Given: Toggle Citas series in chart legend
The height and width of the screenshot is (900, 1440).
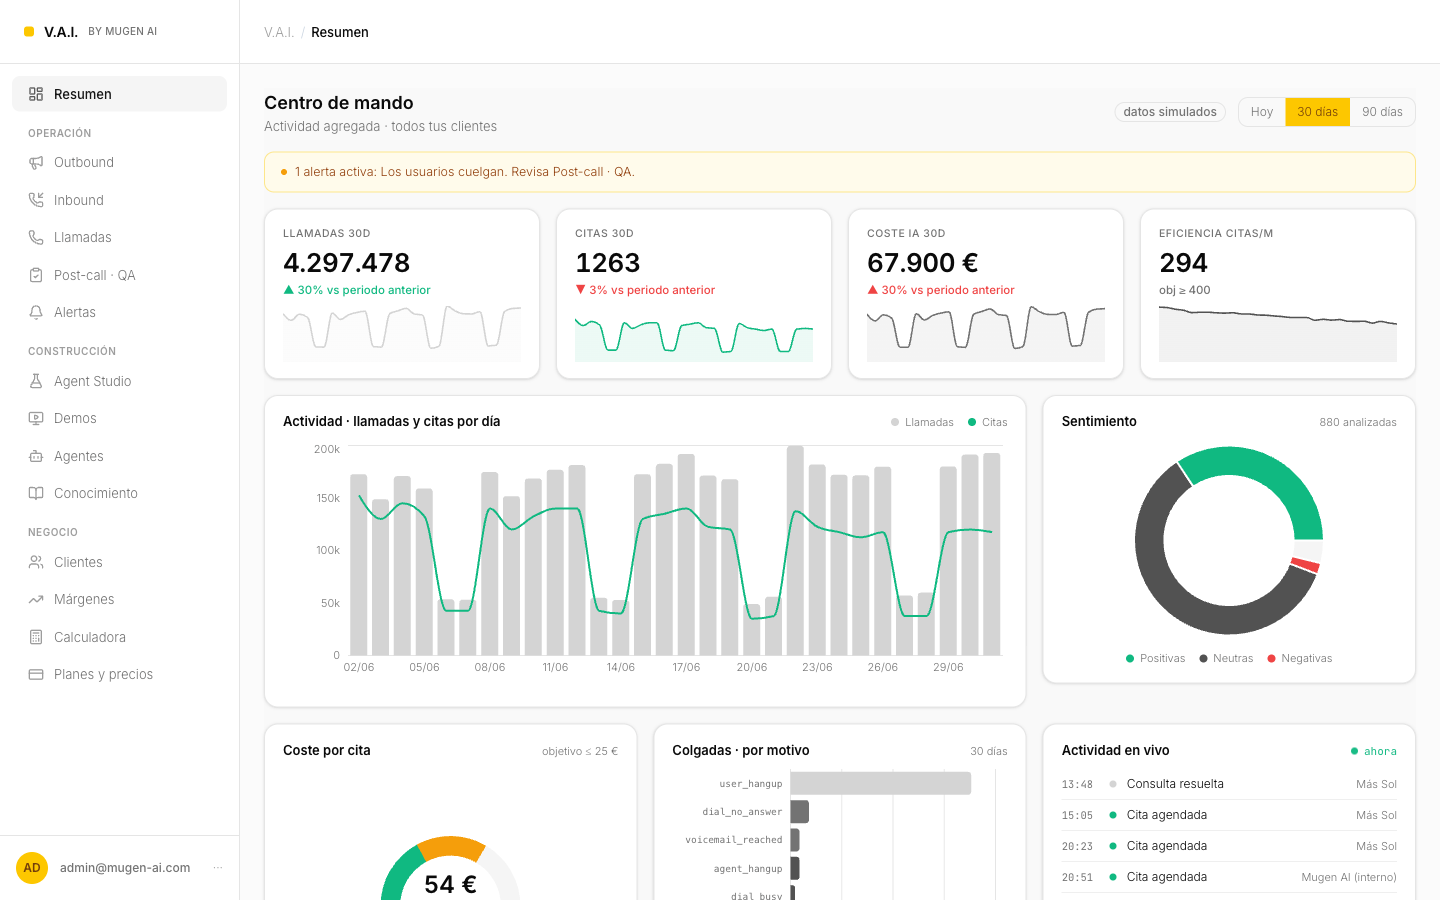Looking at the screenshot, I should (x=988, y=422).
